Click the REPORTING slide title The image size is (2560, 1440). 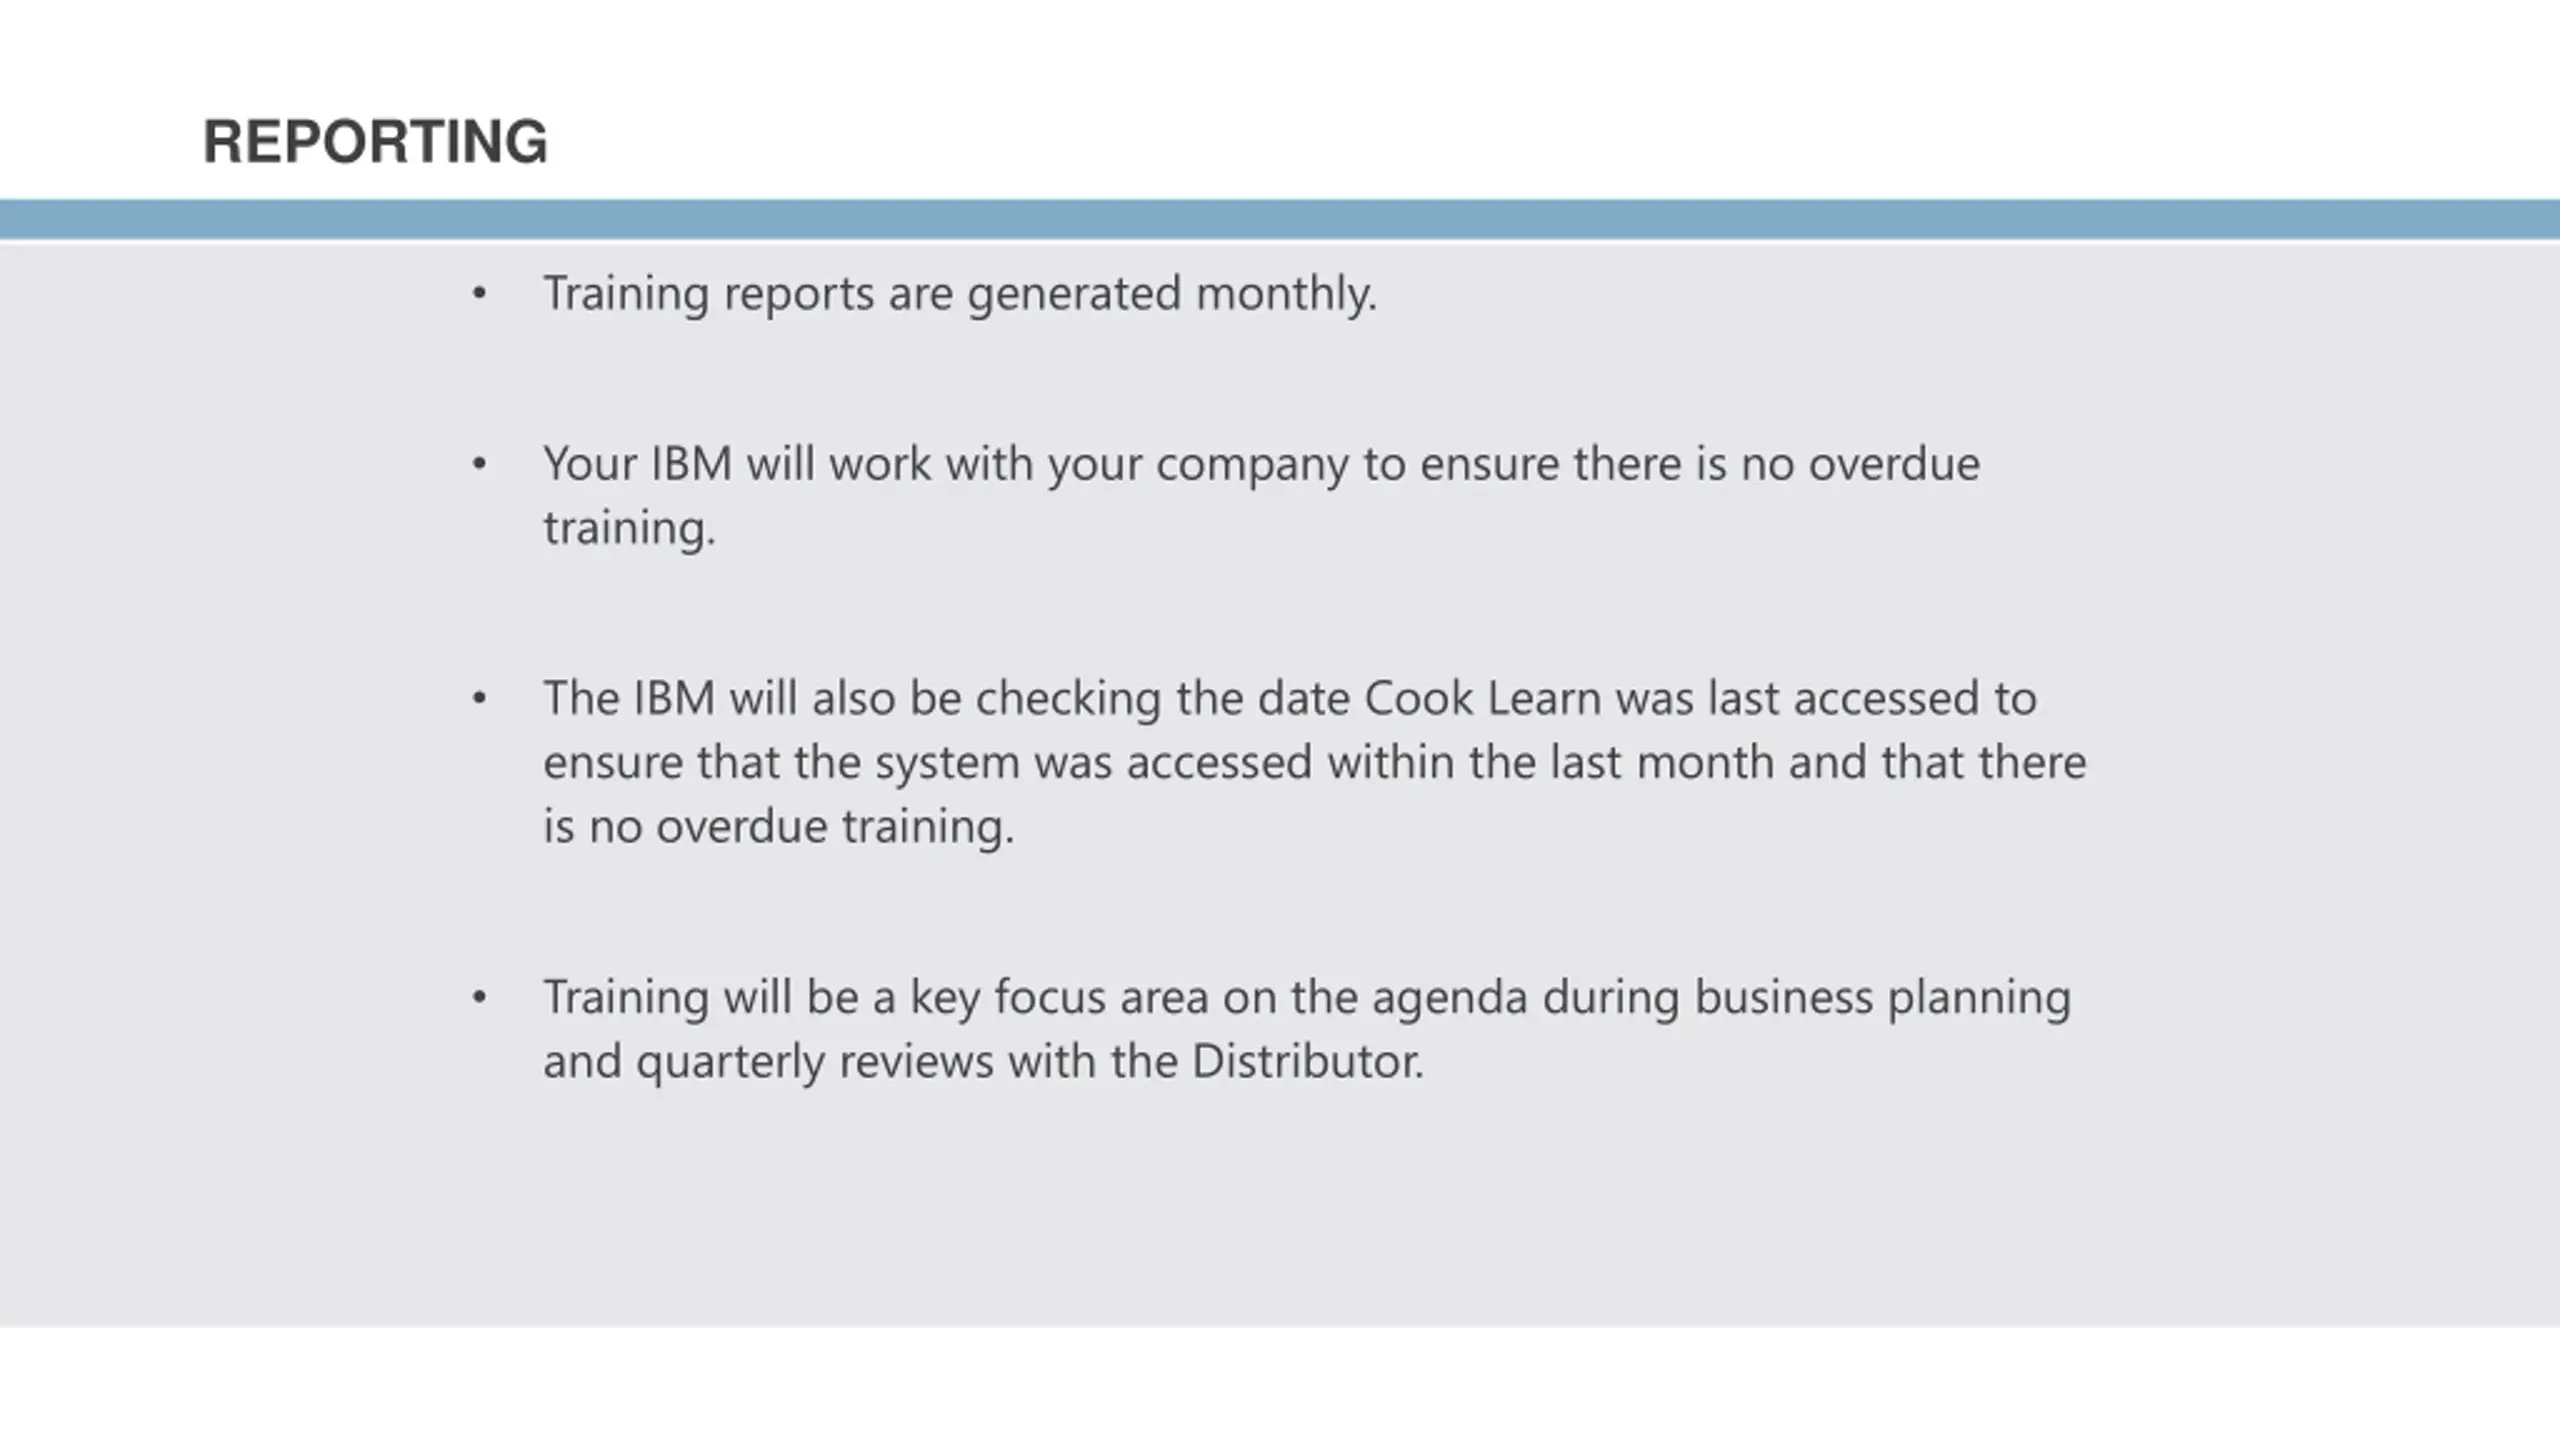pos(375,141)
